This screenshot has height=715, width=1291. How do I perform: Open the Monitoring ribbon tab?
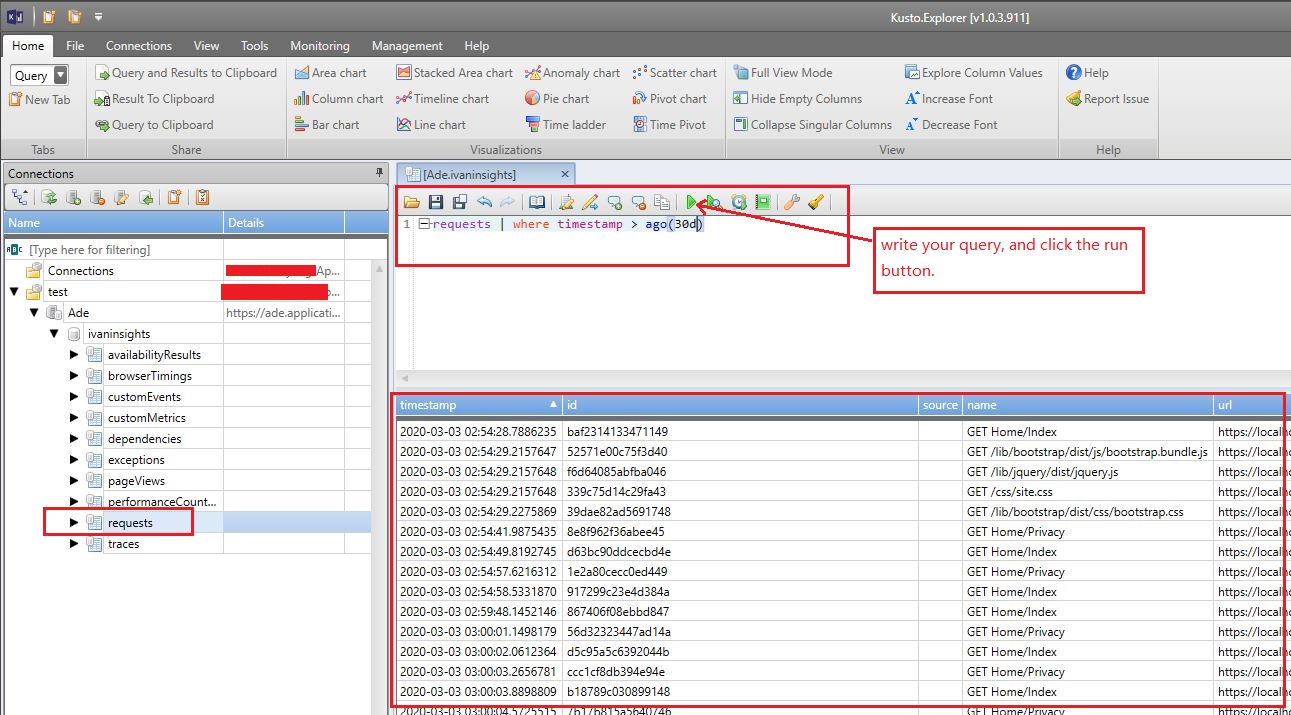tap(320, 46)
